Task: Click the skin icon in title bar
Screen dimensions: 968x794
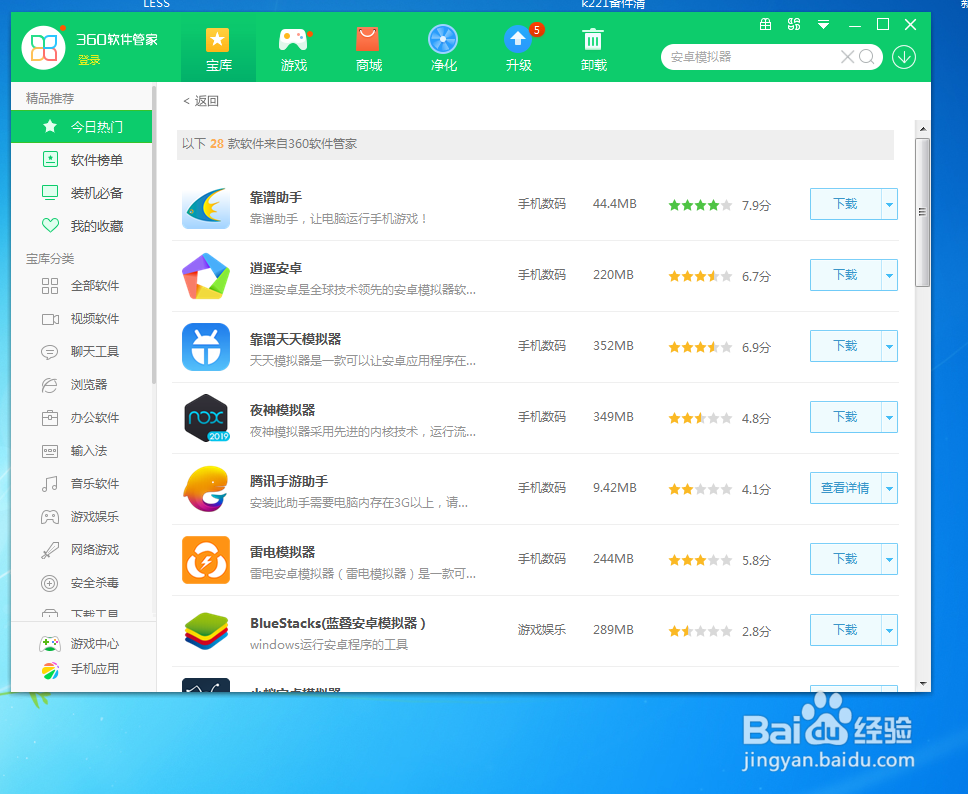Action: (794, 25)
